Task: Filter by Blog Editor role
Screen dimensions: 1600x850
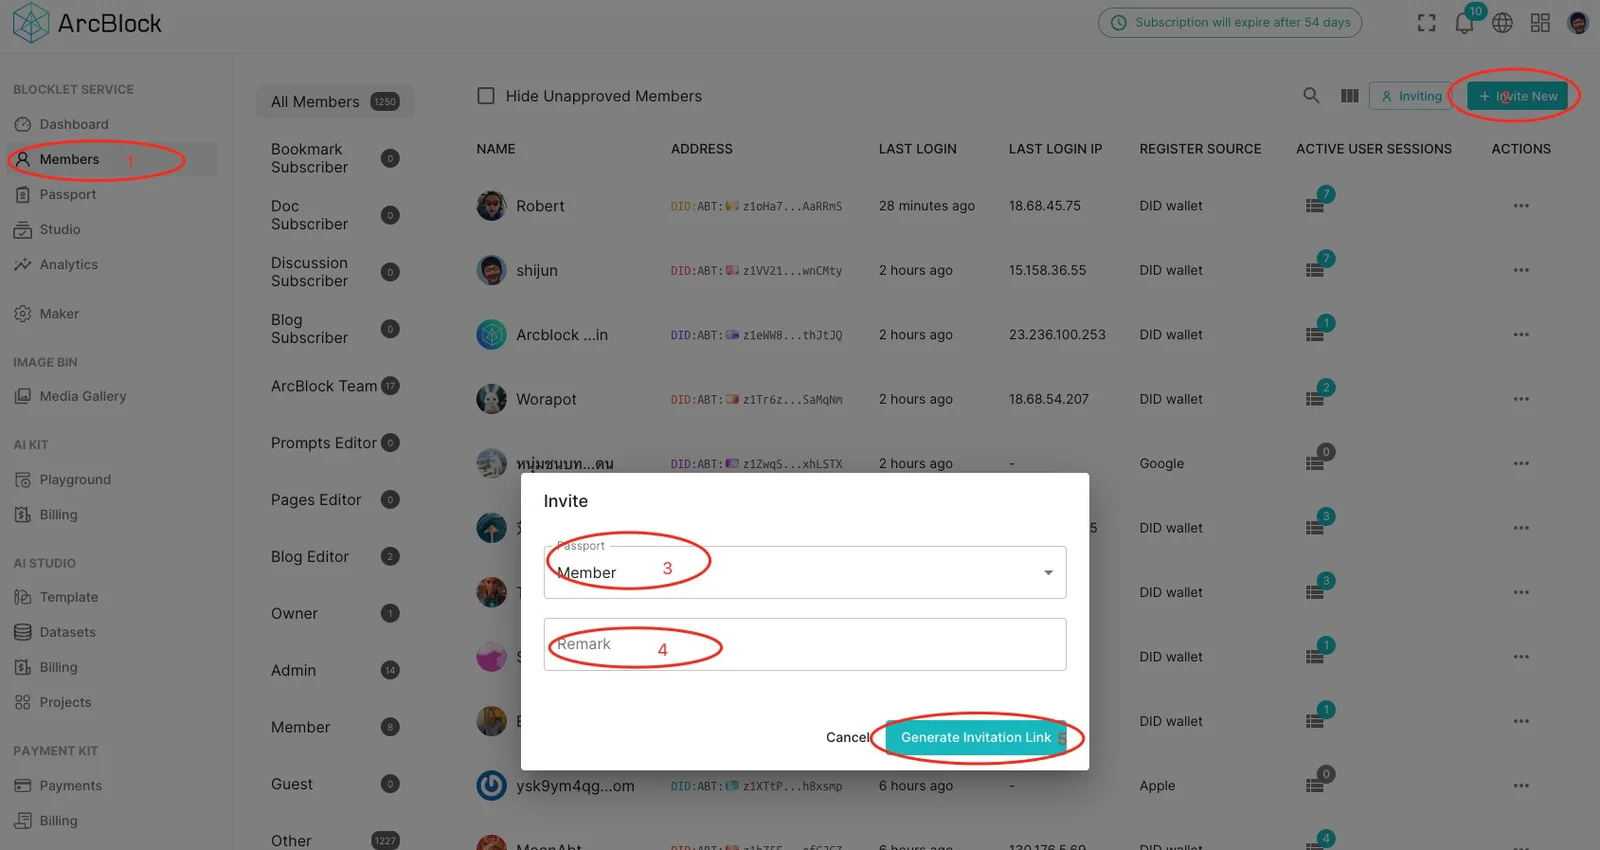Action: (335, 557)
